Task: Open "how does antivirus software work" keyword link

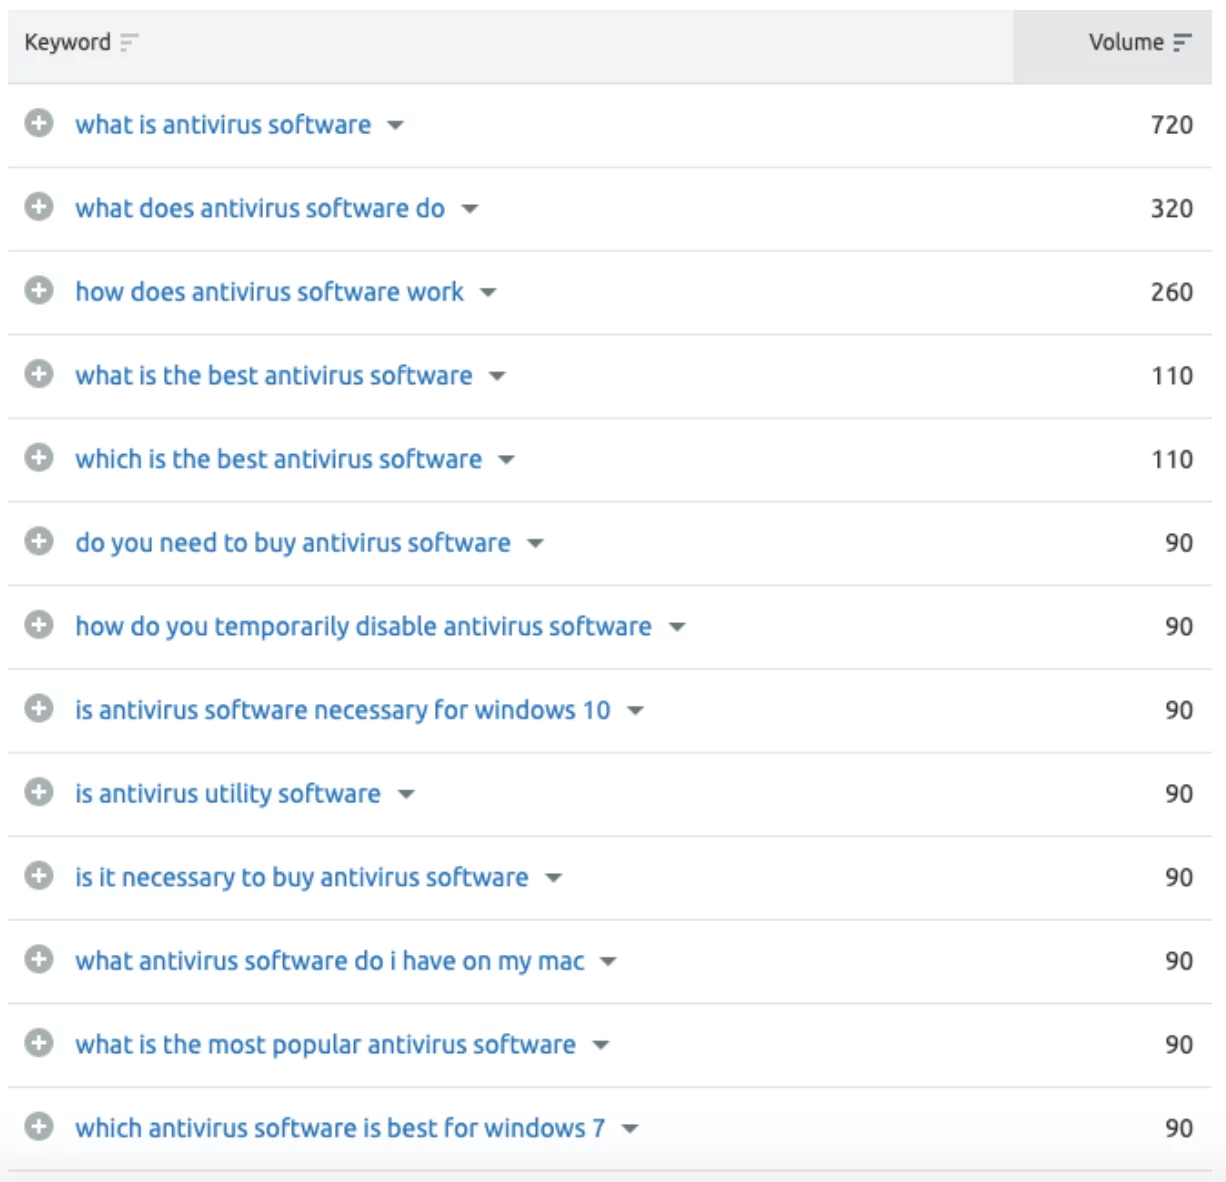Action: (x=269, y=291)
